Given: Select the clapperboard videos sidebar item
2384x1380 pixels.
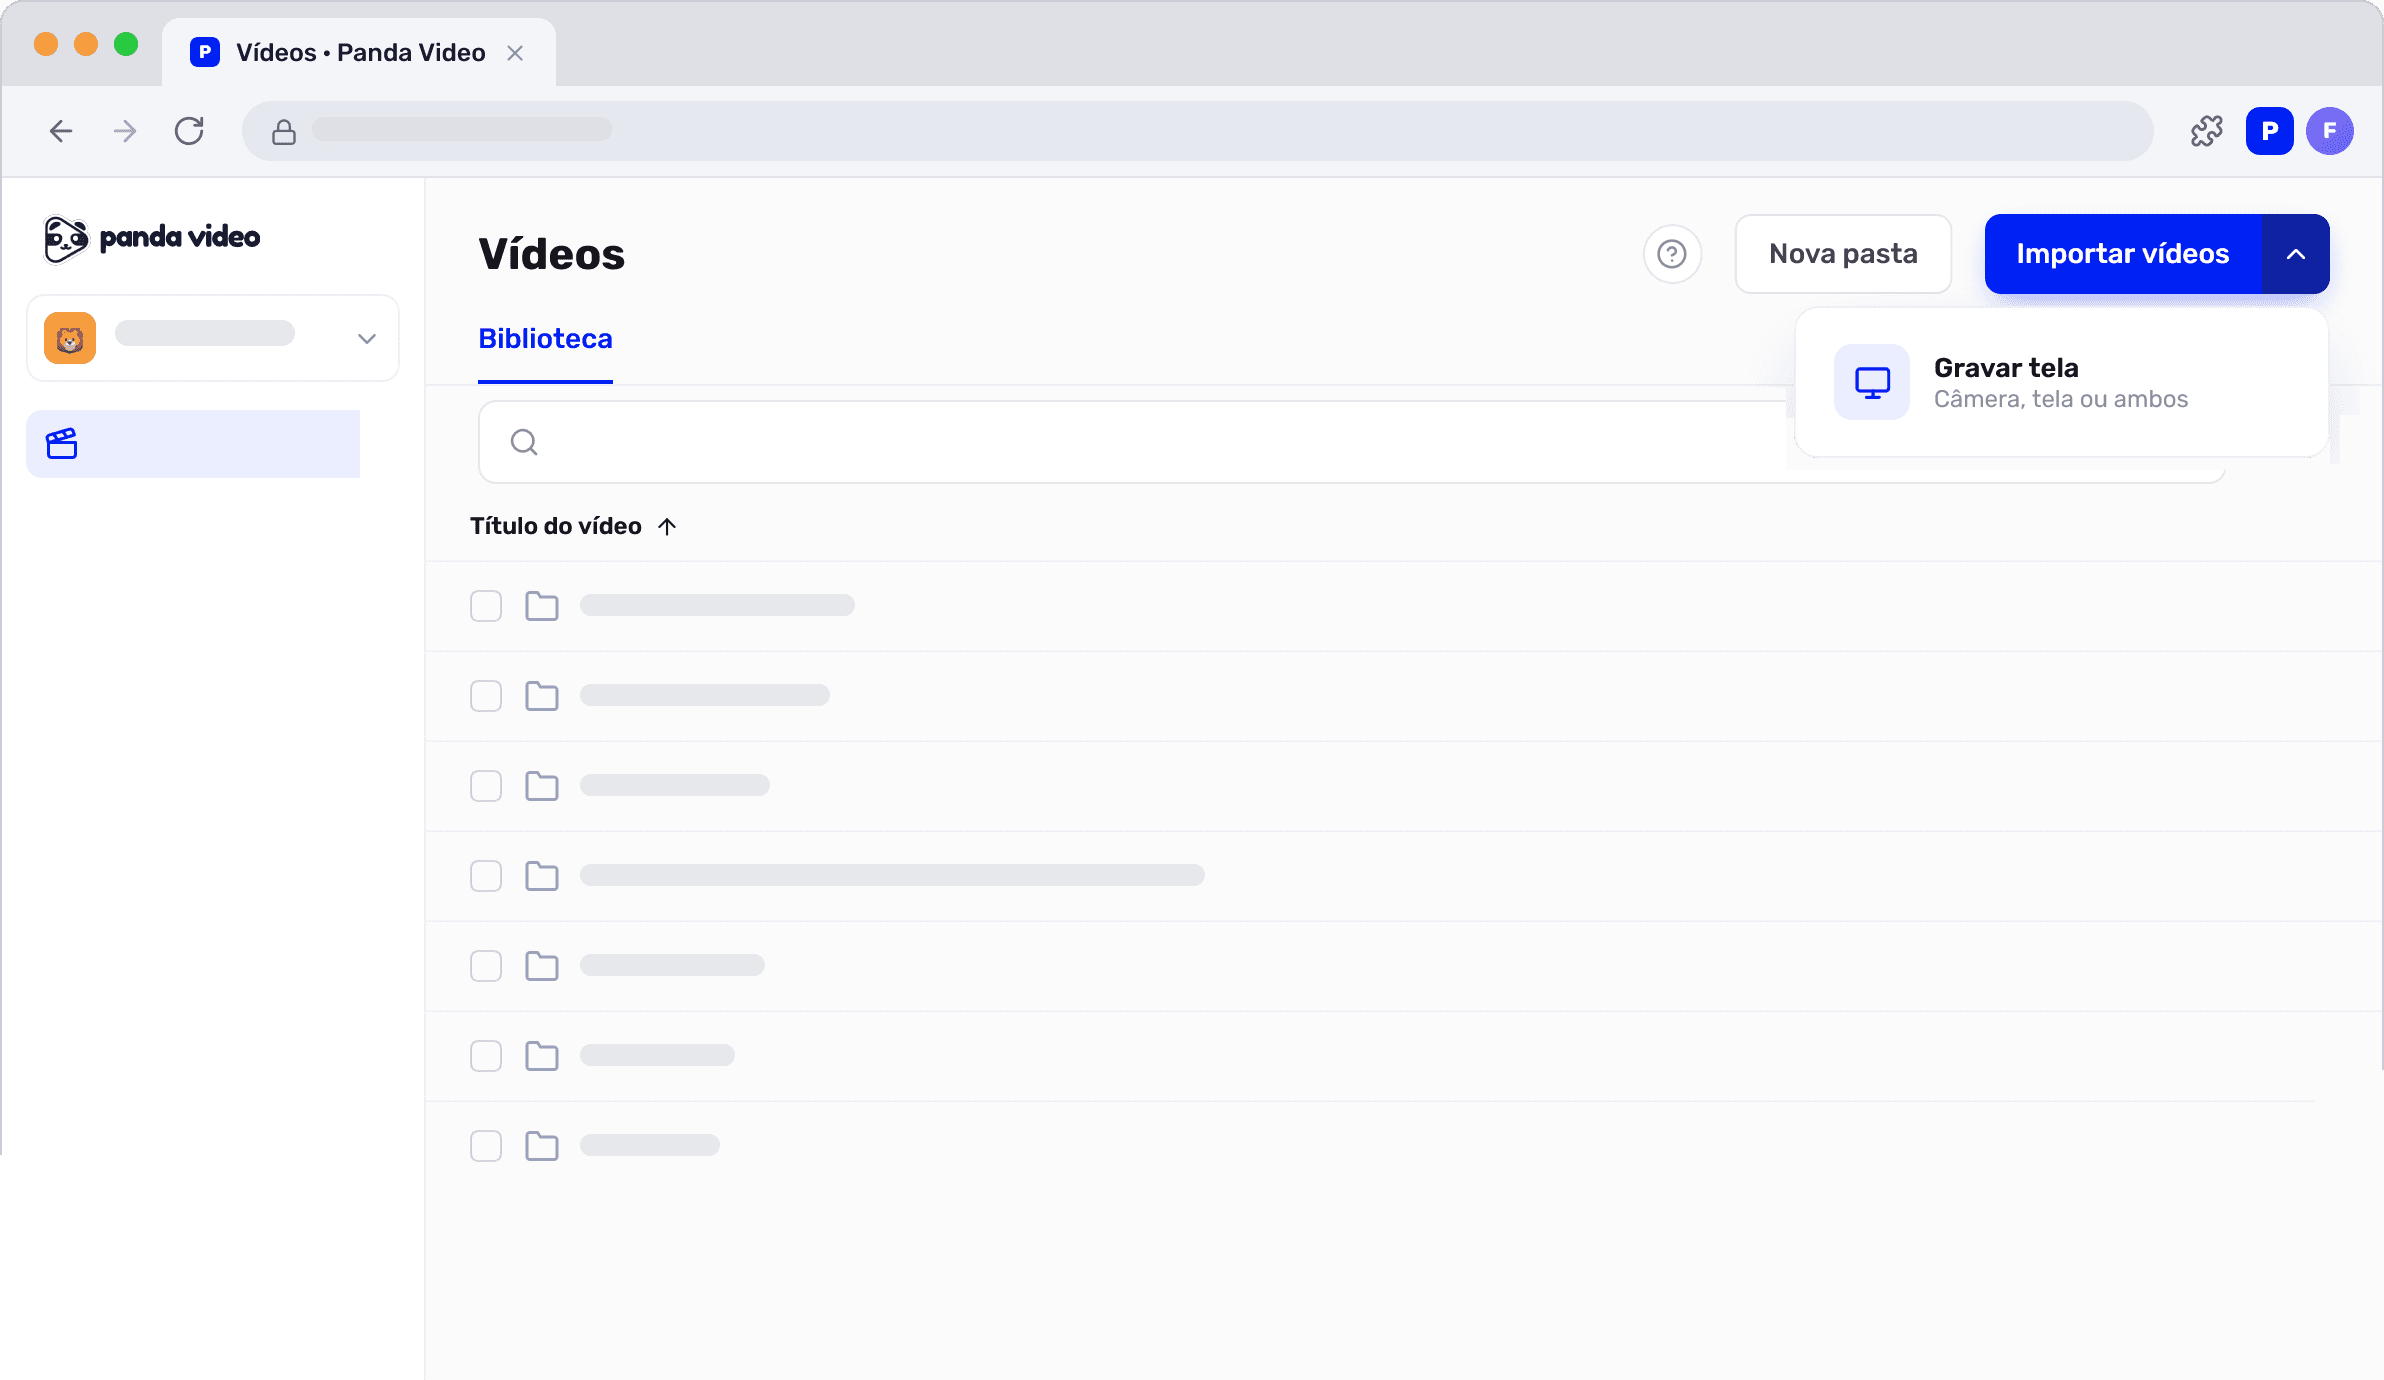Looking at the screenshot, I should [x=193, y=444].
